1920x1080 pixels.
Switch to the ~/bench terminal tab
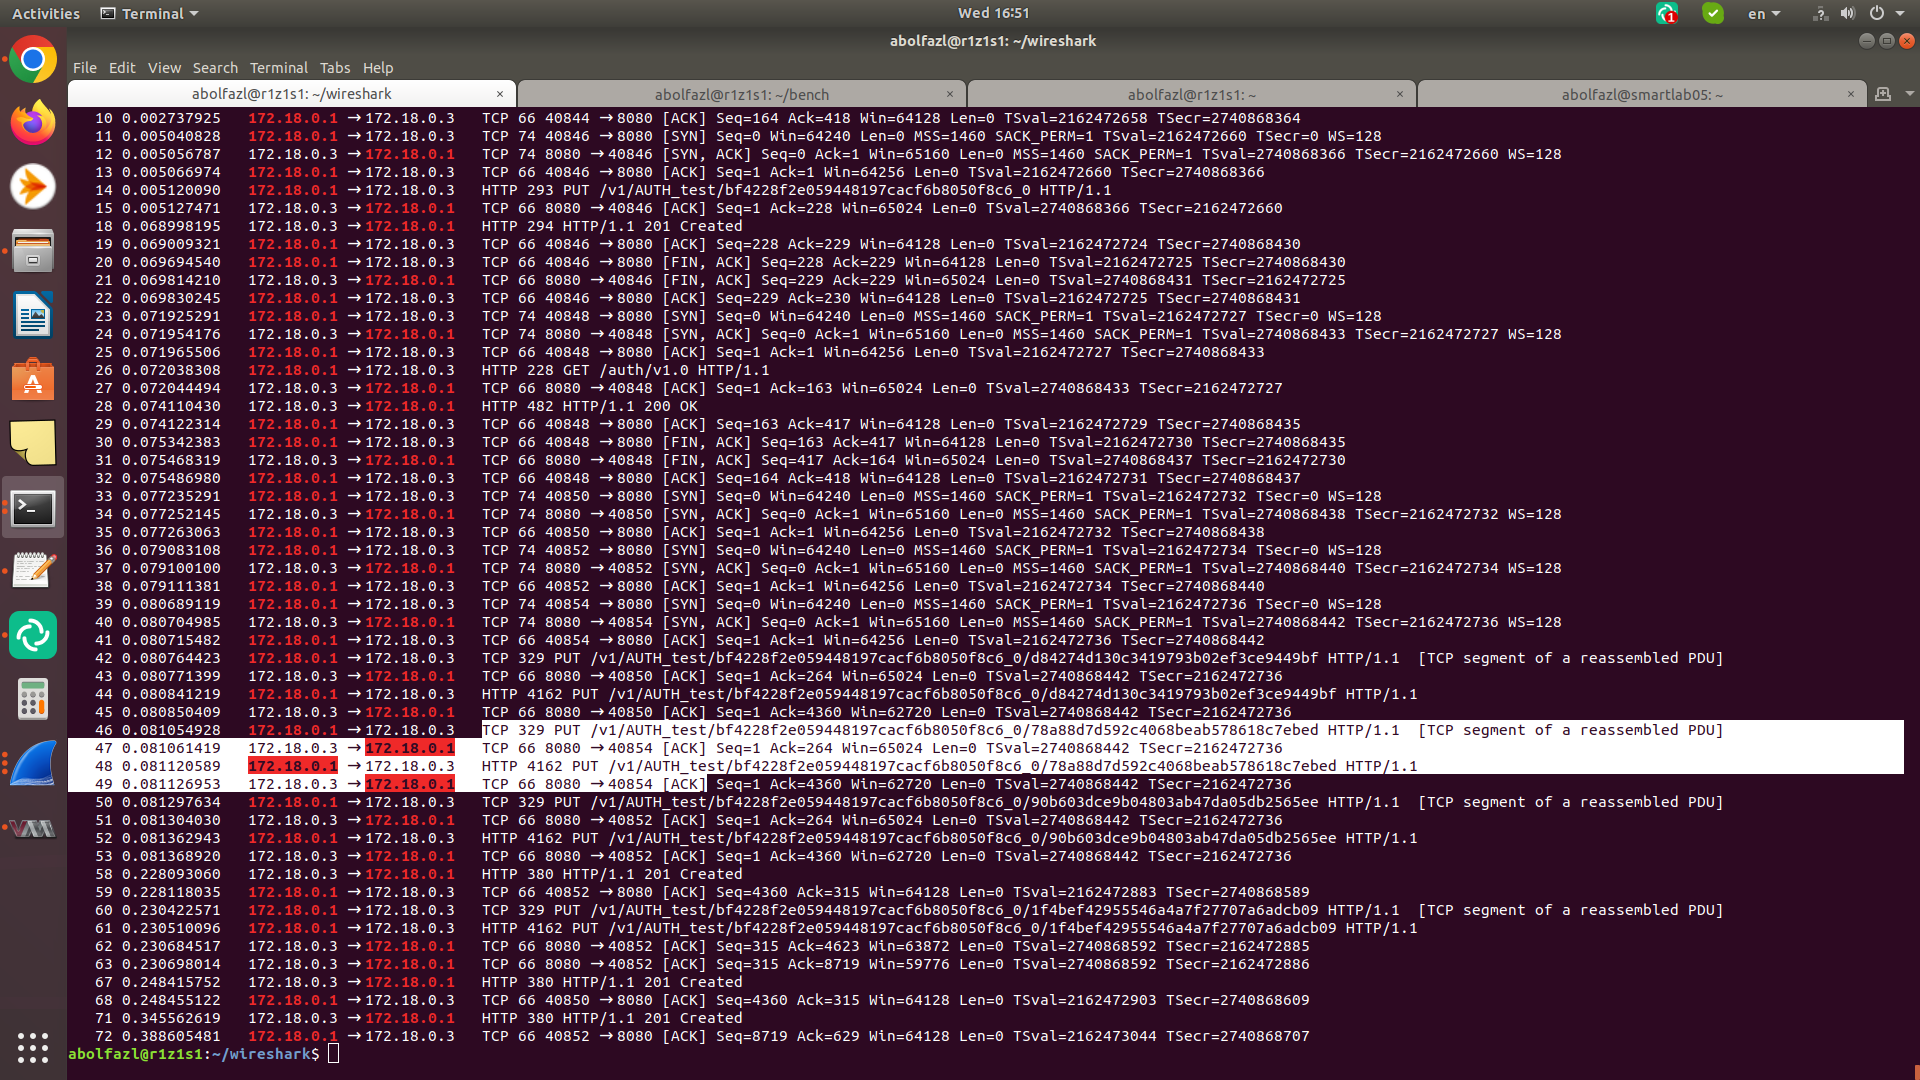(x=741, y=94)
